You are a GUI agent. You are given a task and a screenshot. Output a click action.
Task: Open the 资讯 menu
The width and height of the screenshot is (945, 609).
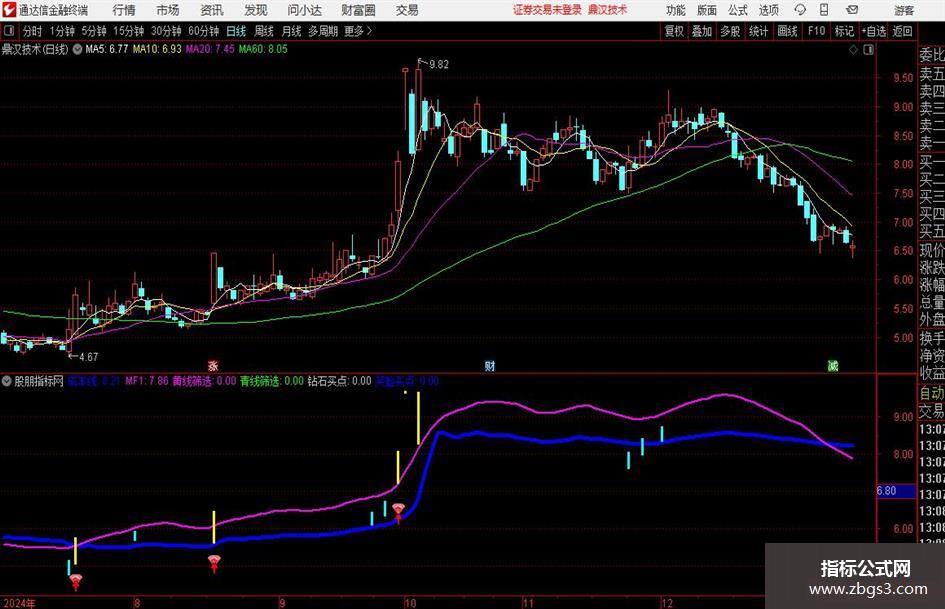[212, 10]
